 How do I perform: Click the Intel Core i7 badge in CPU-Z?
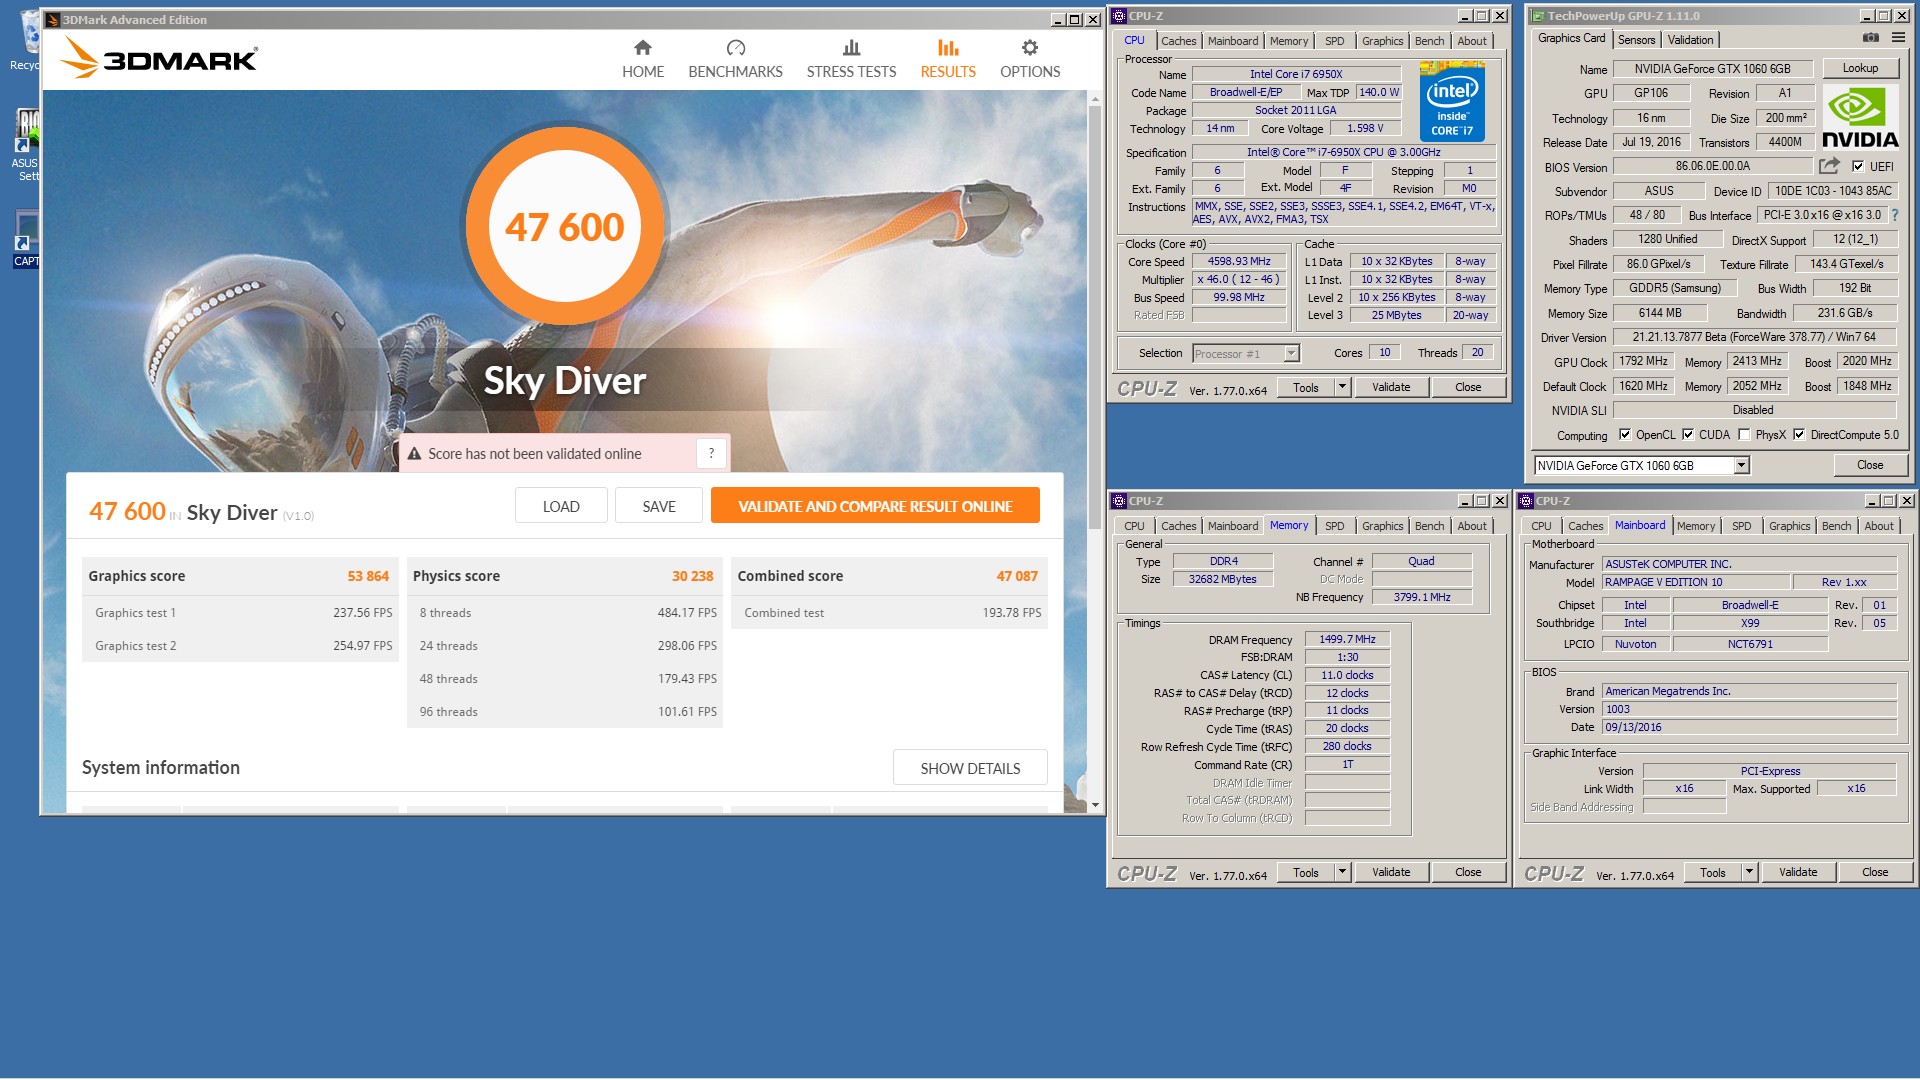click(x=1452, y=101)
